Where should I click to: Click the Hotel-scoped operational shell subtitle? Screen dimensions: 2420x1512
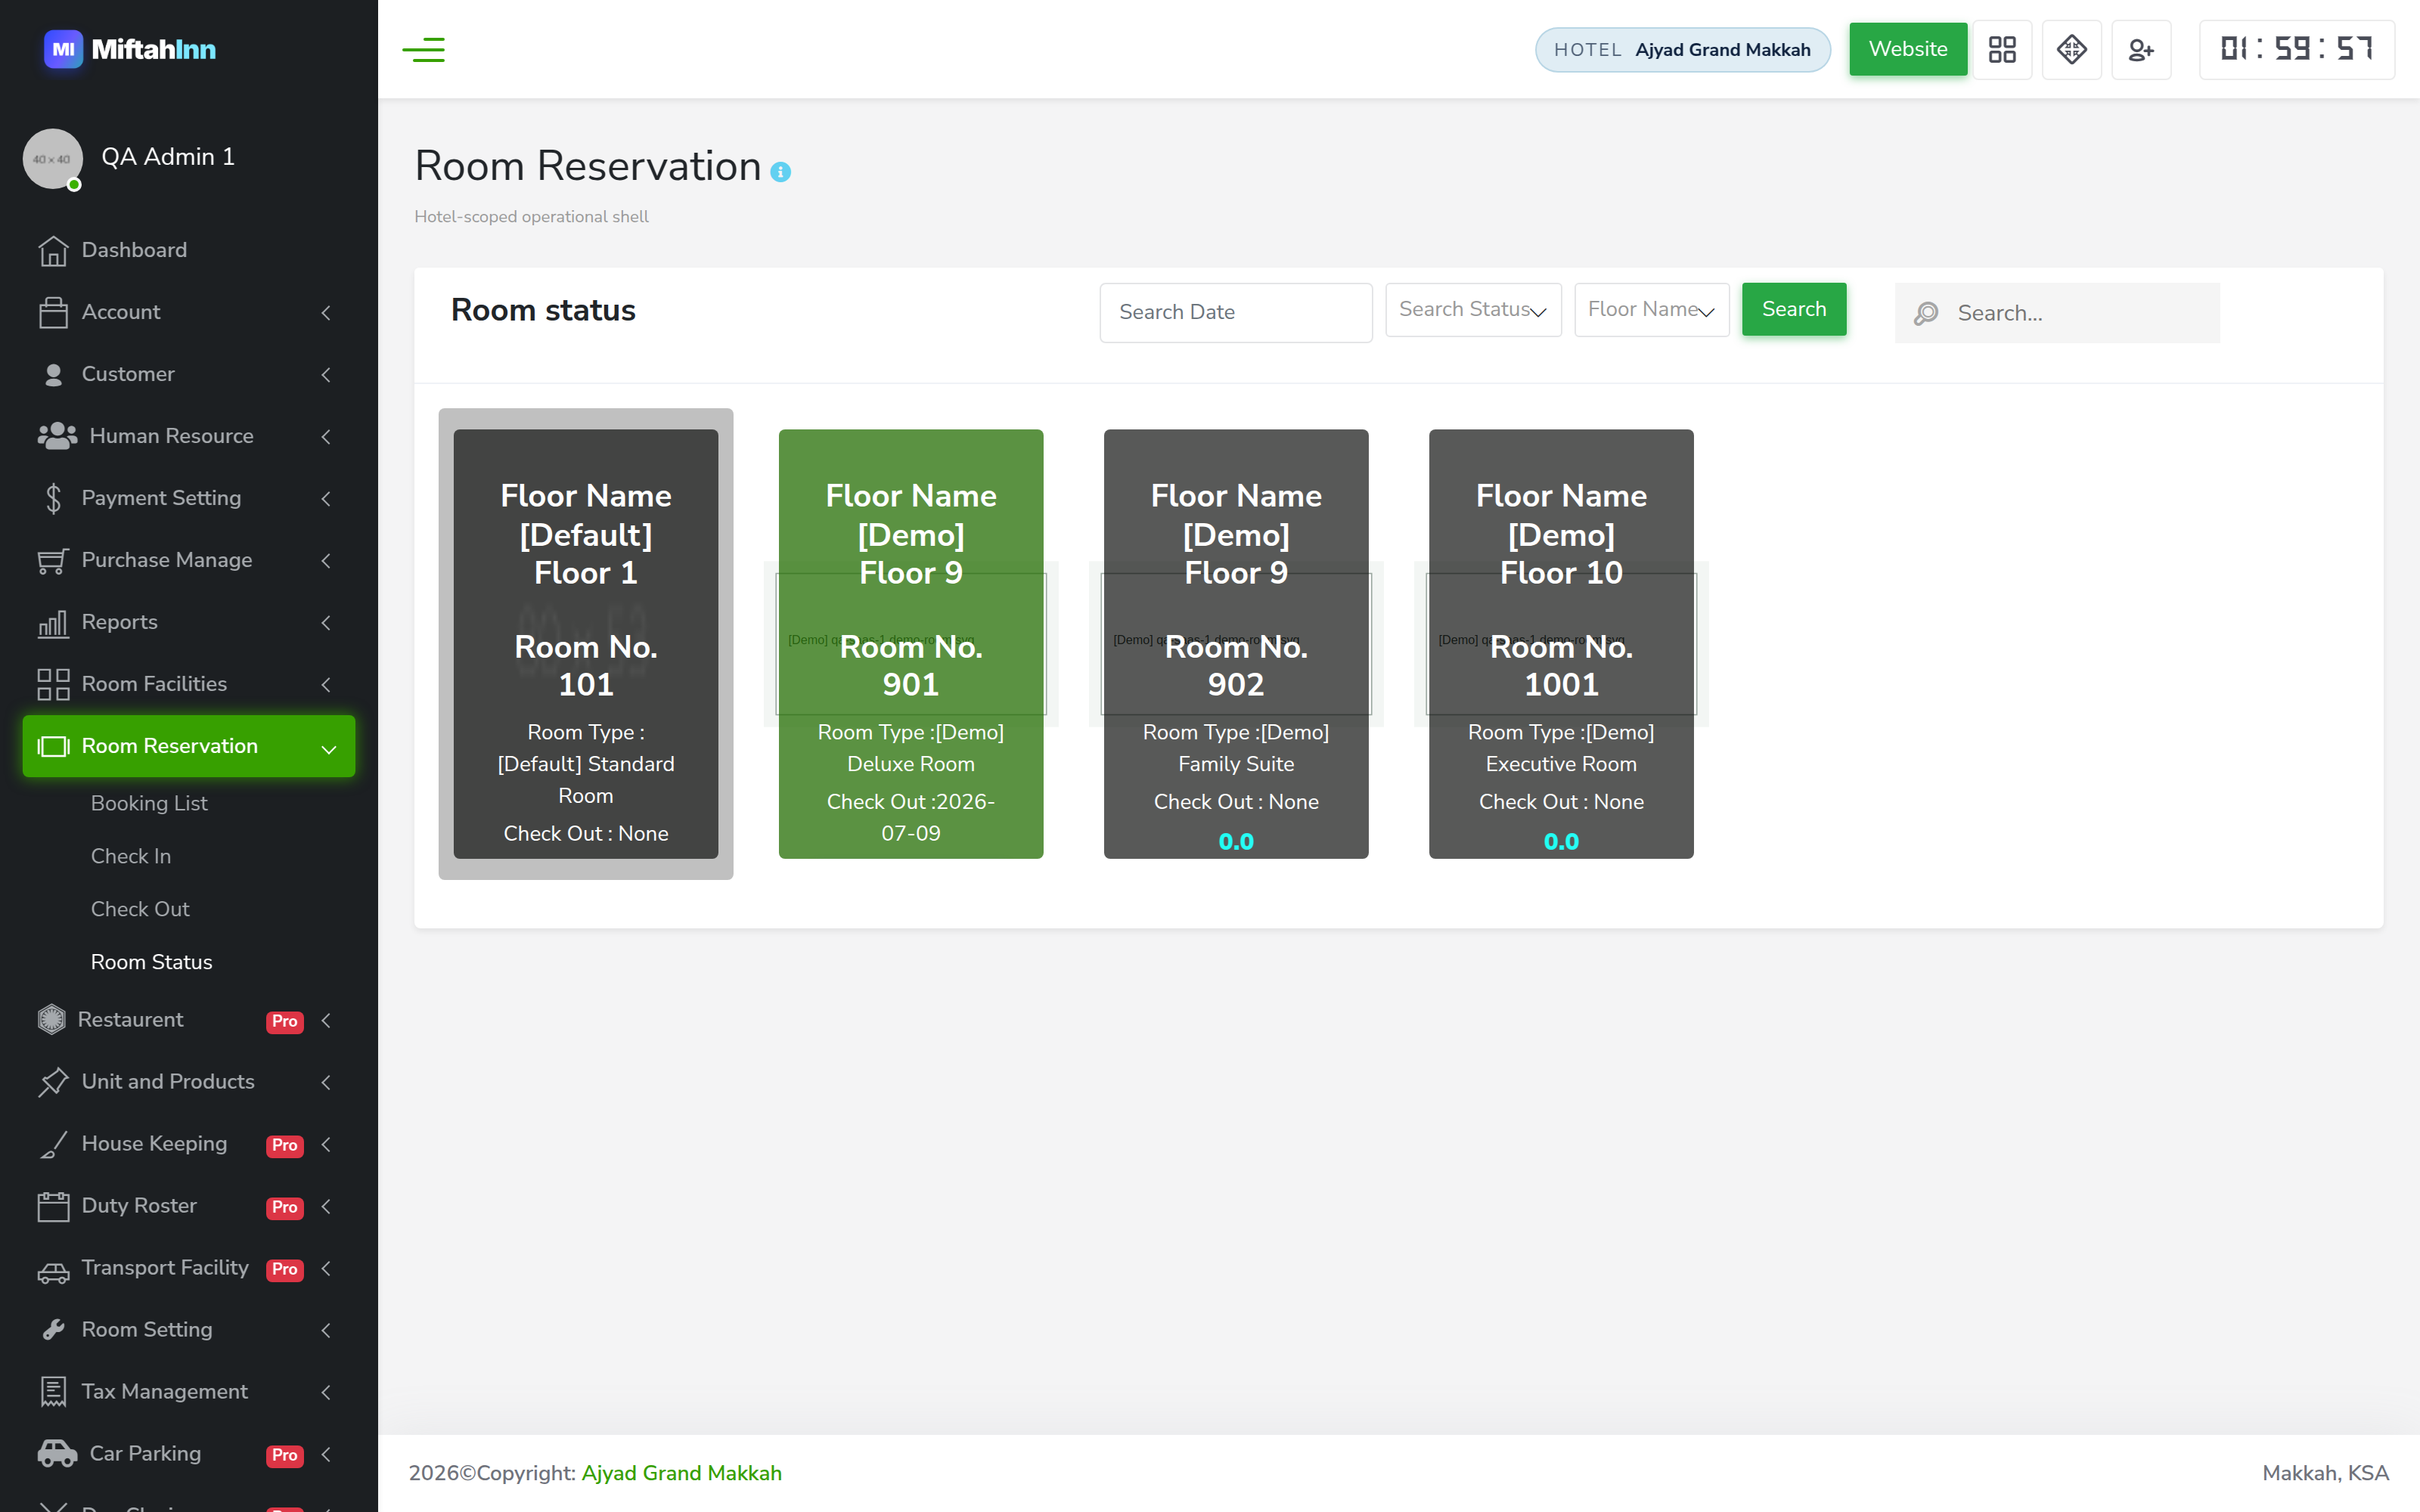[x=531, y=217]
